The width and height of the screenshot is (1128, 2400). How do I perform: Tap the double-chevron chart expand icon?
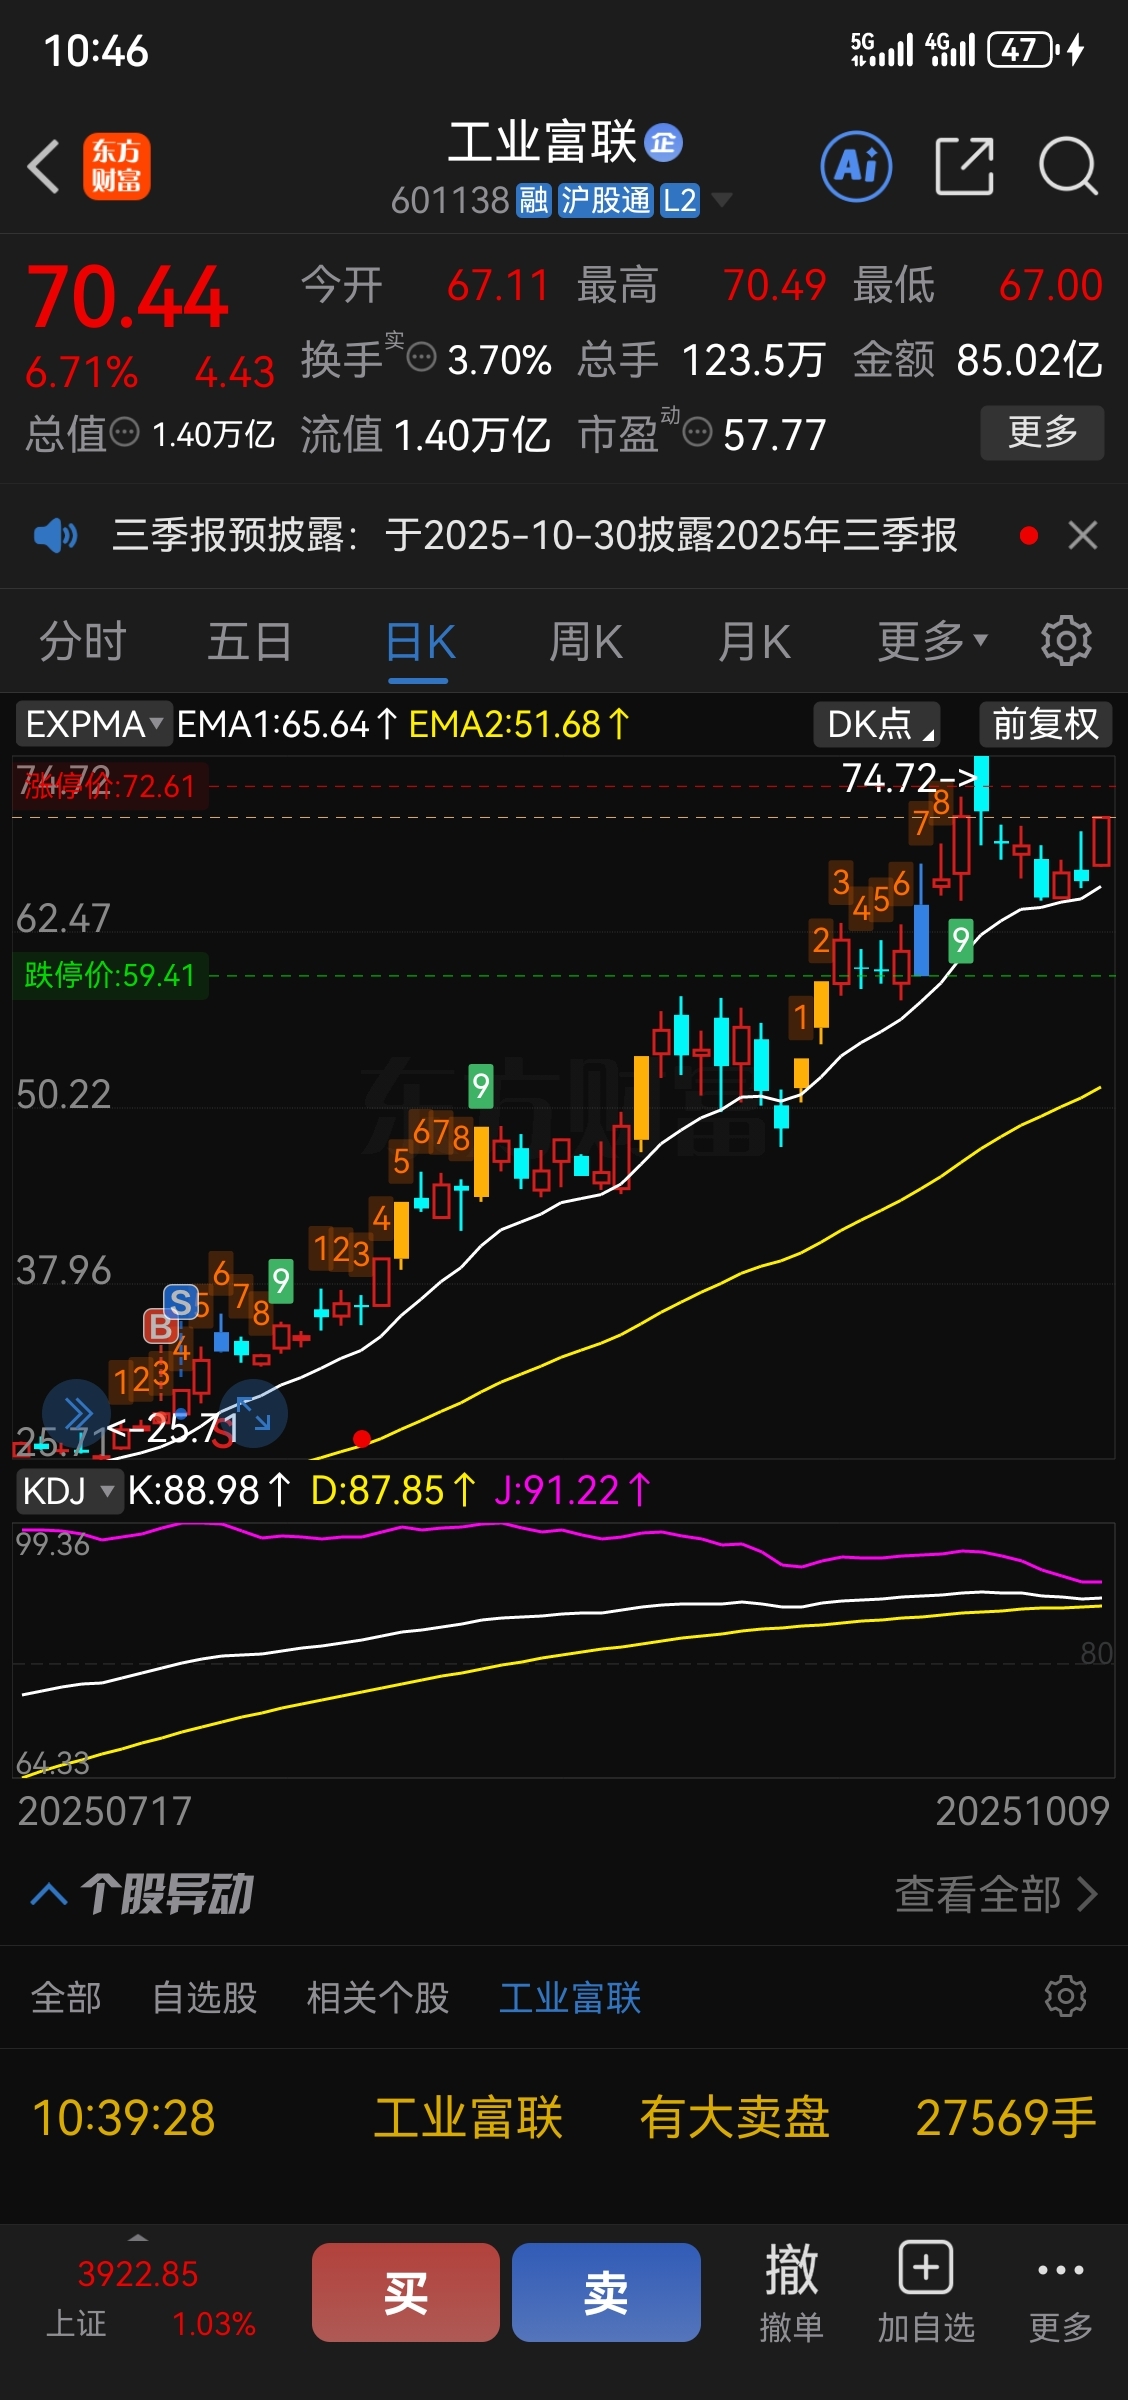77,1414
